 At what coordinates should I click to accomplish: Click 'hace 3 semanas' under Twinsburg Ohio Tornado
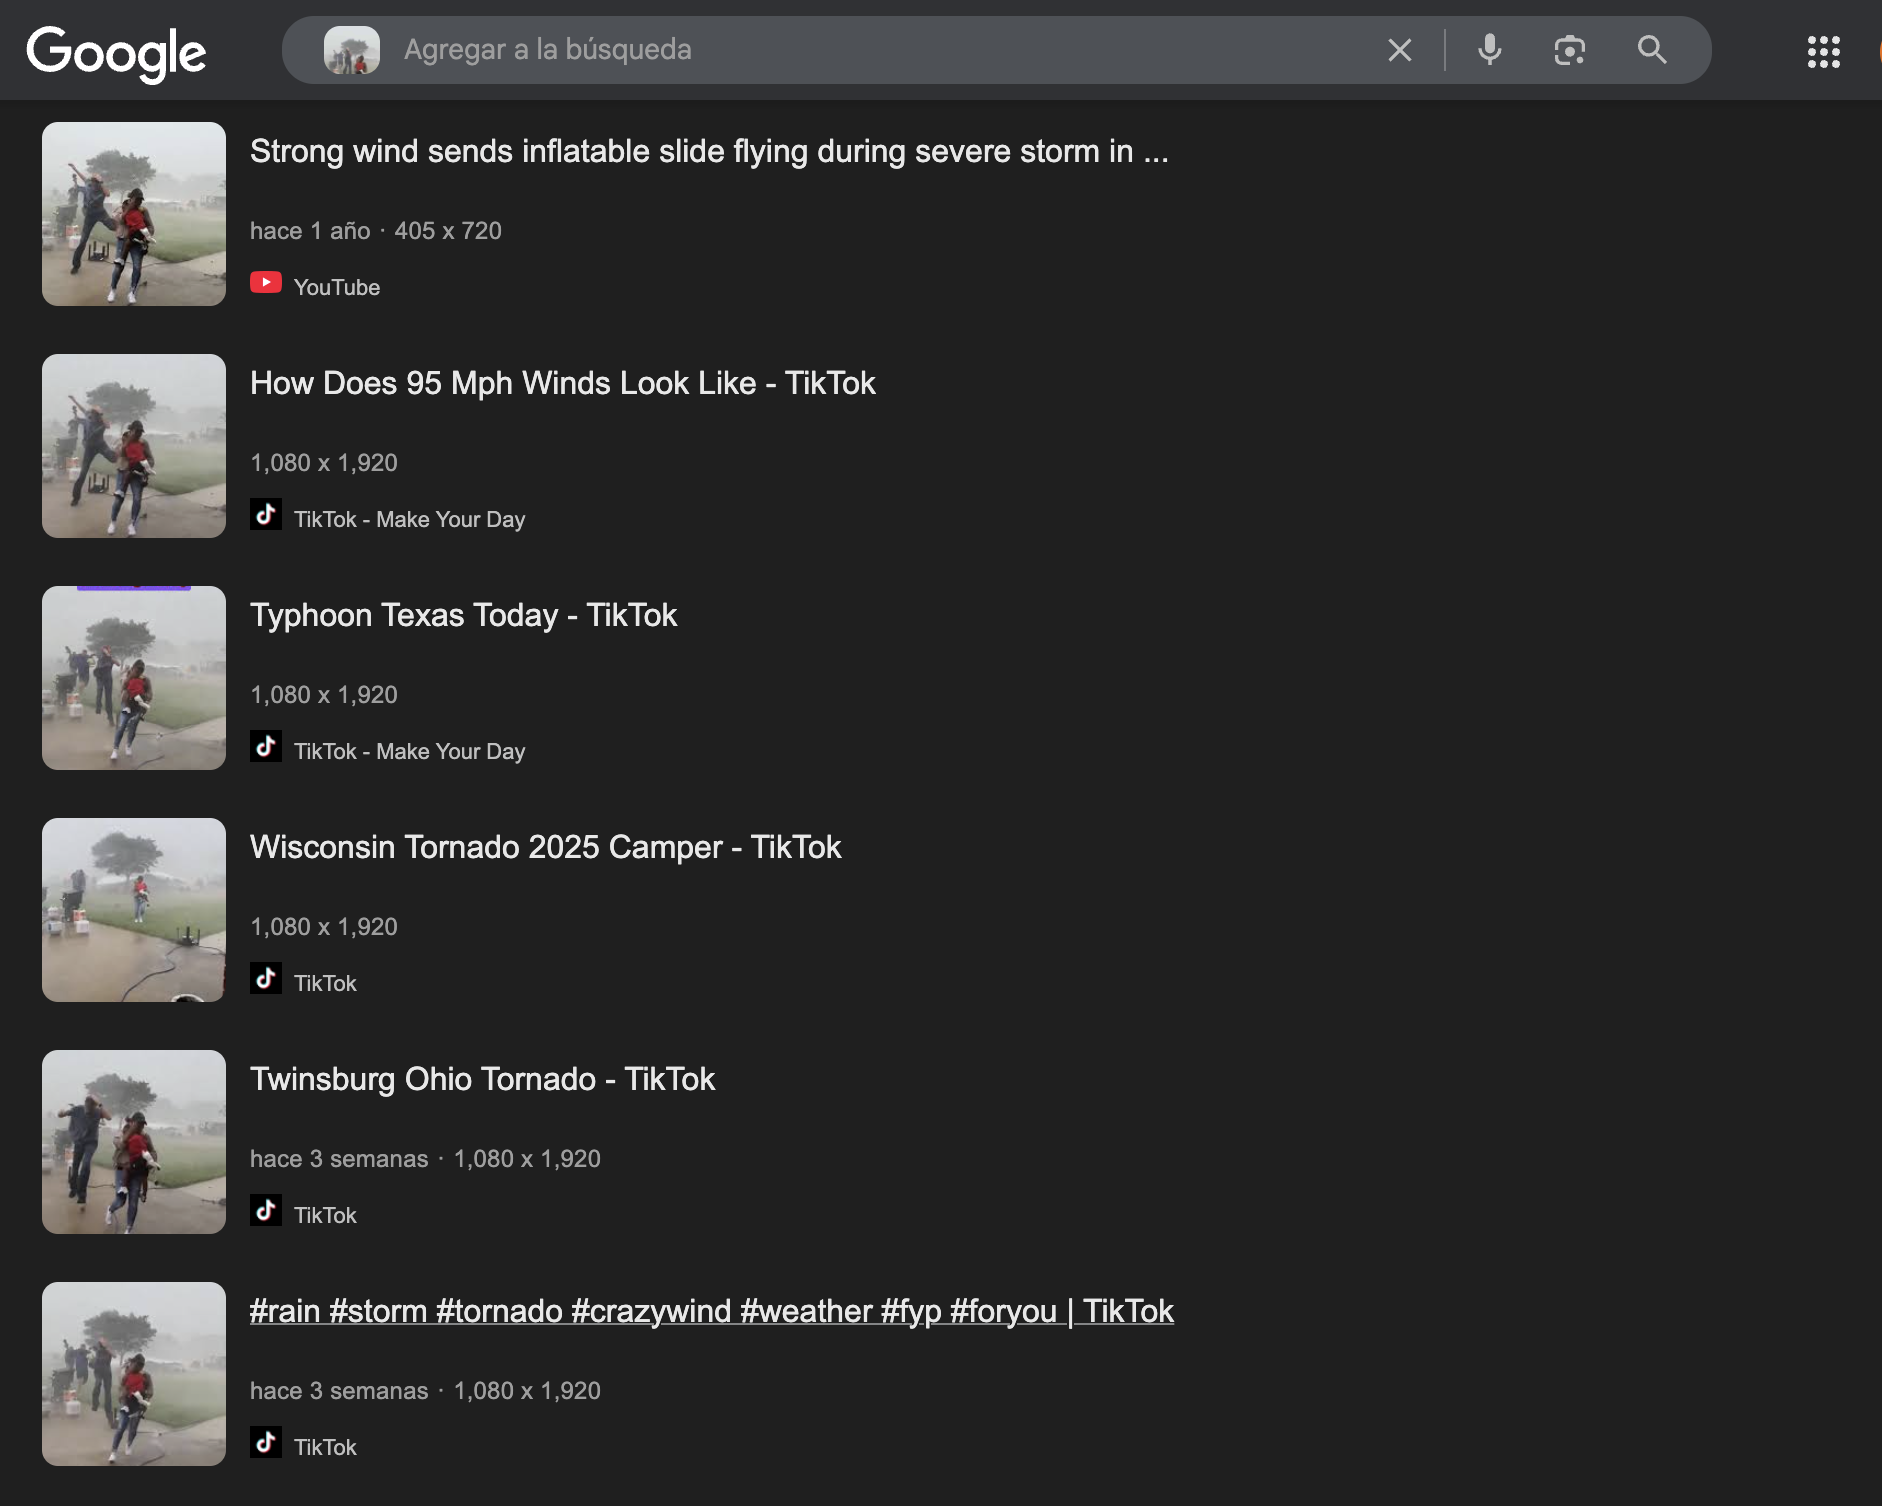(x=339, y=1159)
